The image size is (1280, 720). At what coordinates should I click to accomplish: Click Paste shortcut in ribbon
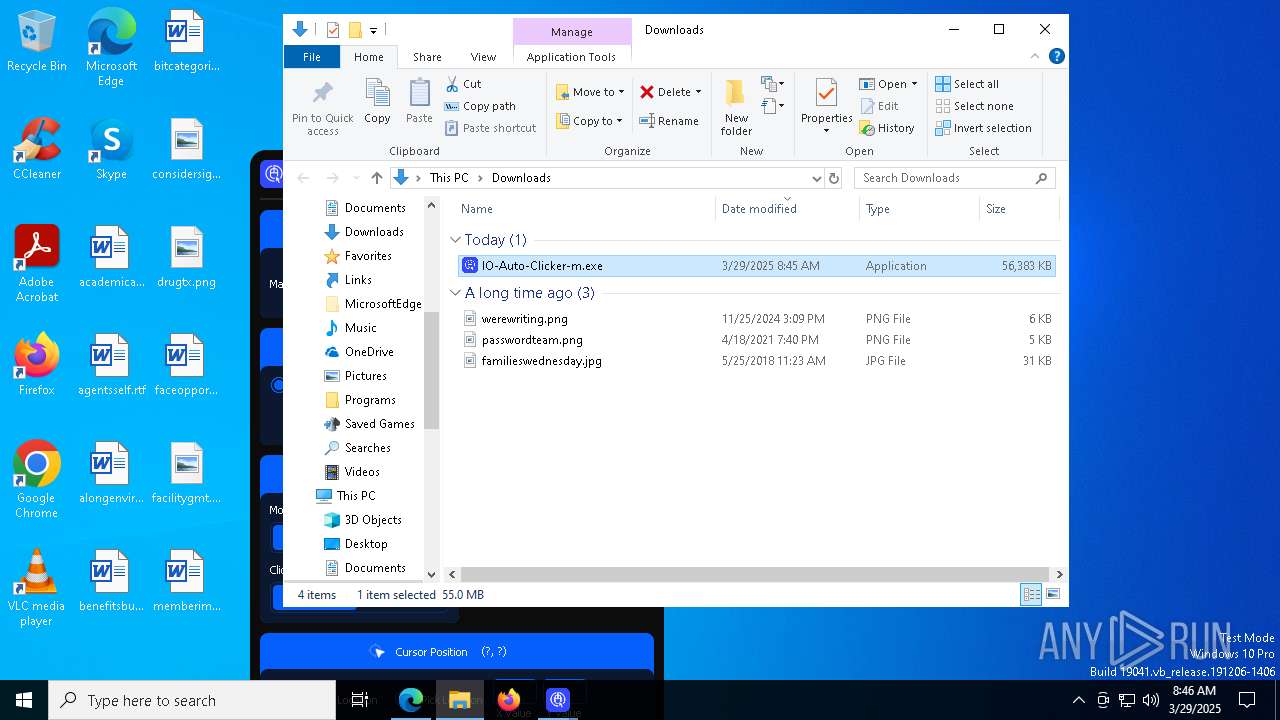(x=490, y=128)
